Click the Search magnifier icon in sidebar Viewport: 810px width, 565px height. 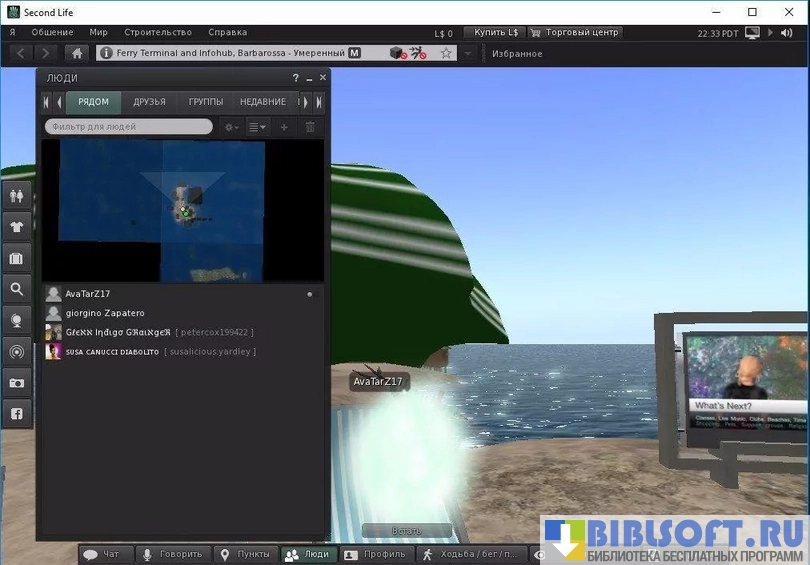(16, 289)
